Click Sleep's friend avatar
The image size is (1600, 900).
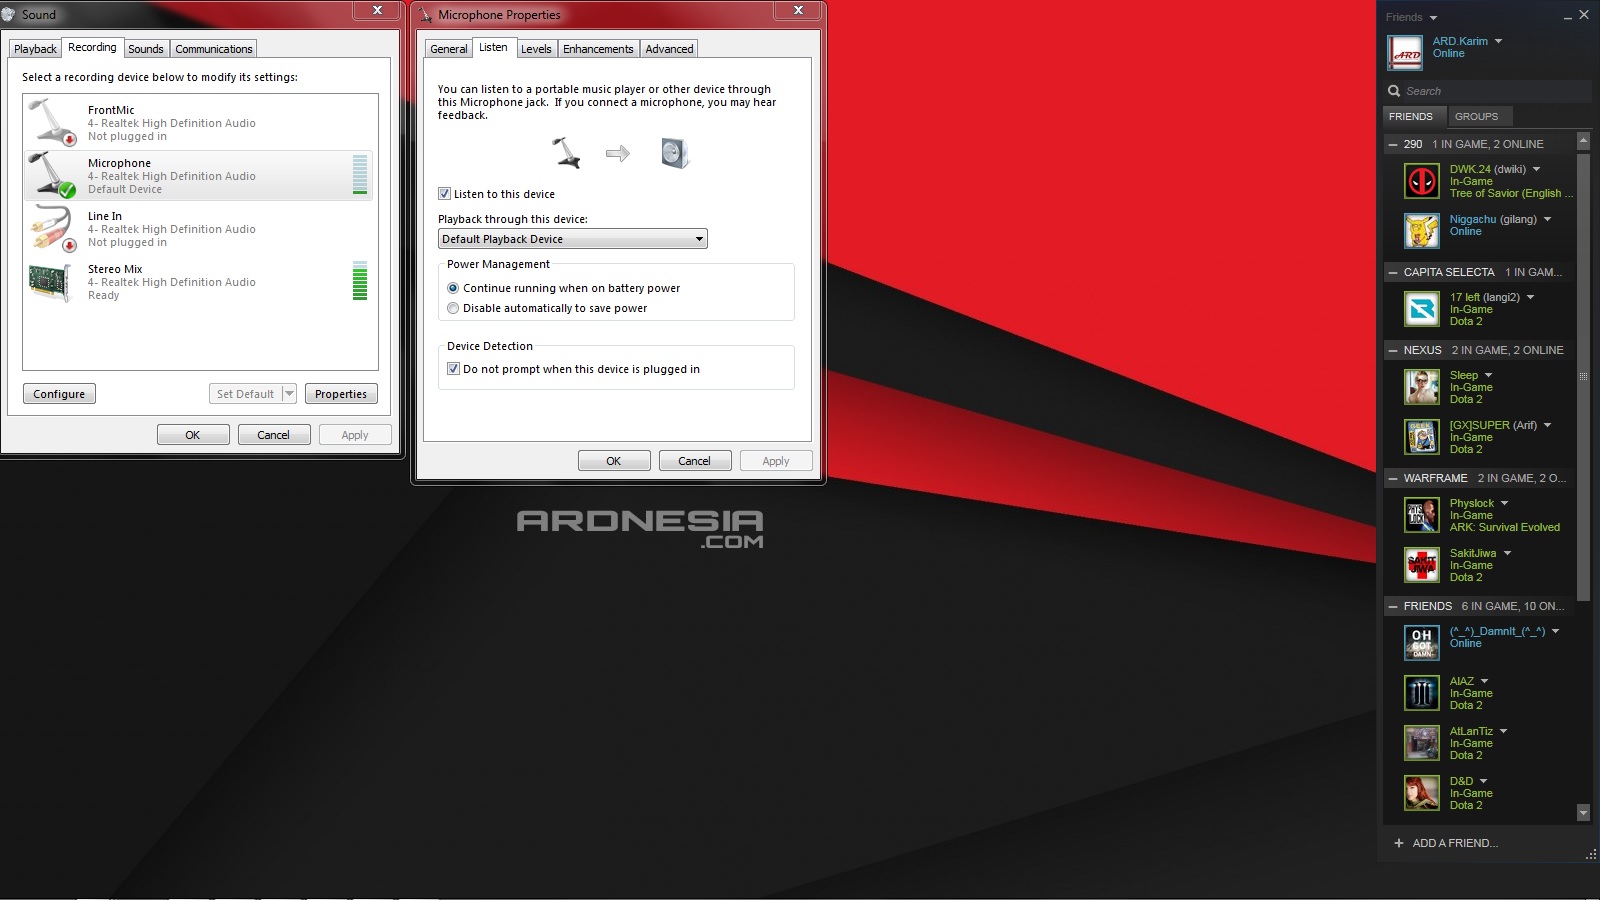point(1422,387)
